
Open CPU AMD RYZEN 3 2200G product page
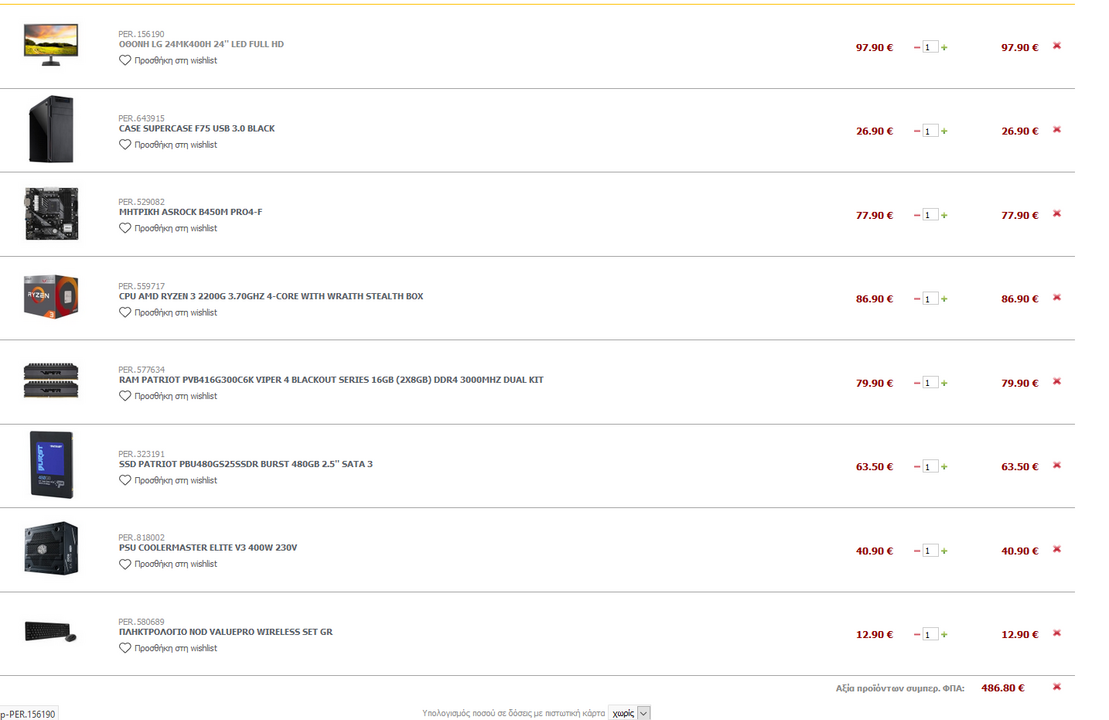[x=271, y=296]
